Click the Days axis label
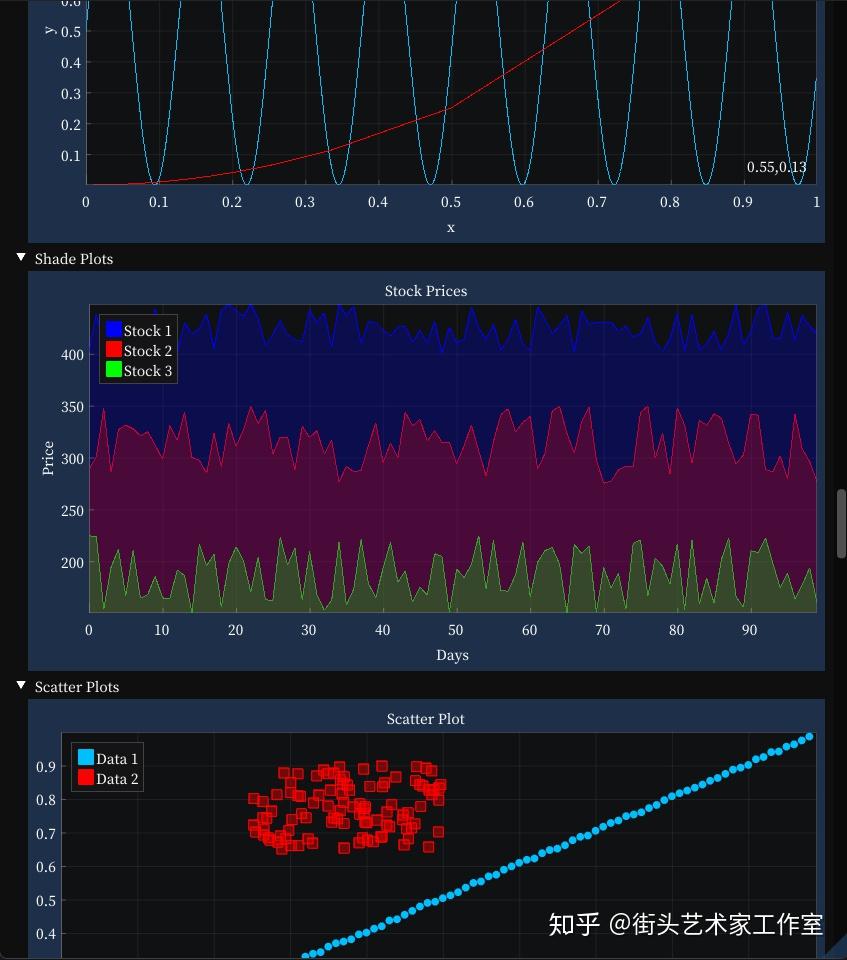Screen dimensions: 847x960 pyautogui.click(x=452, y=655)
